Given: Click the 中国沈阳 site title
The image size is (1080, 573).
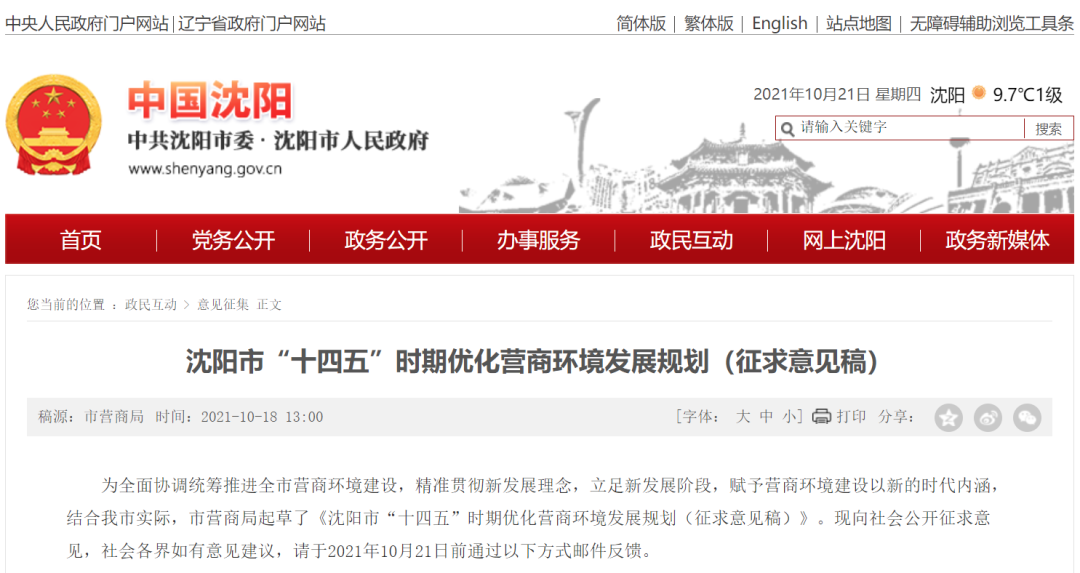Looking at the screenshot, I should (x=211, y=101).
